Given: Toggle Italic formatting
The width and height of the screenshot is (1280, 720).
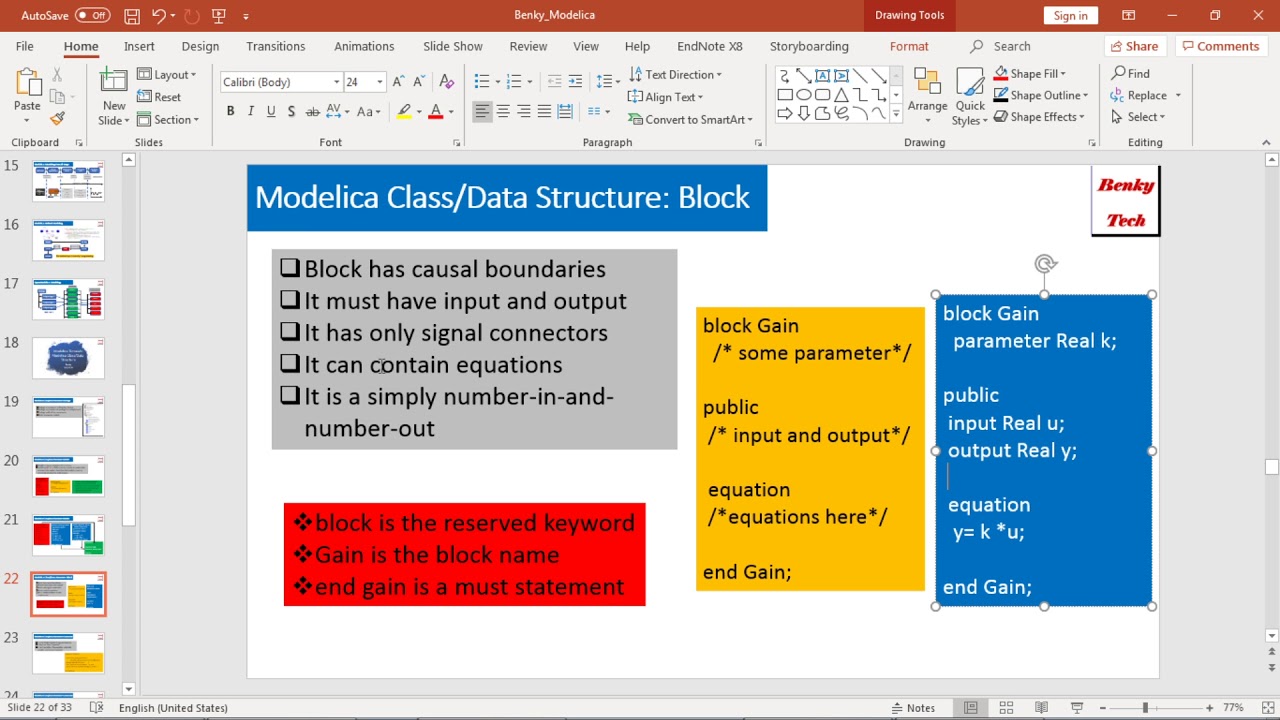Looking at the screenshot, I should coord(251,112).
